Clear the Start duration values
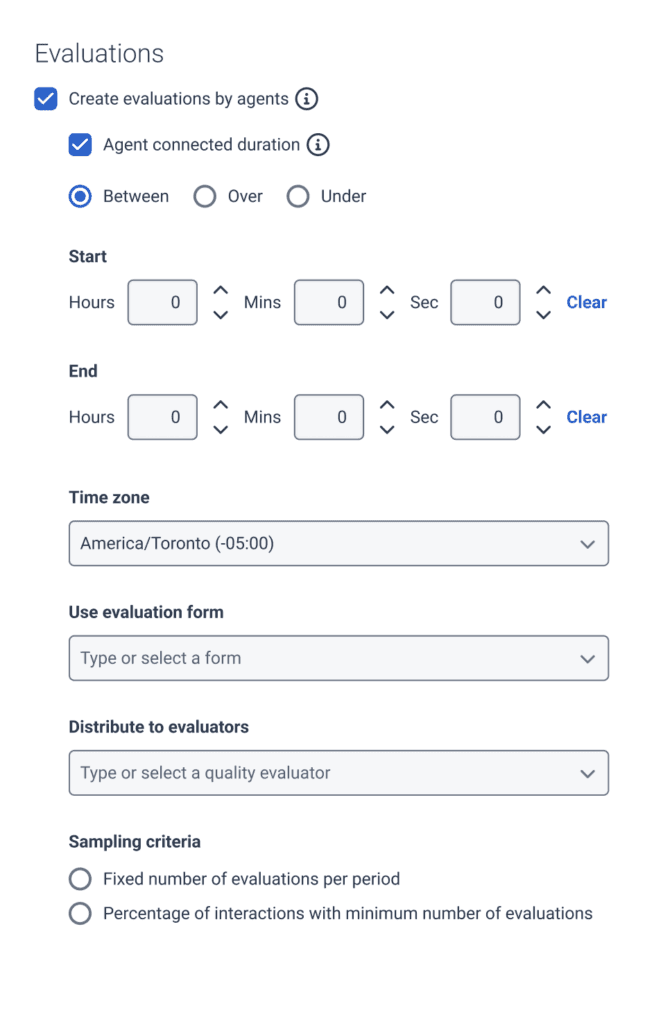 (586, 302)
